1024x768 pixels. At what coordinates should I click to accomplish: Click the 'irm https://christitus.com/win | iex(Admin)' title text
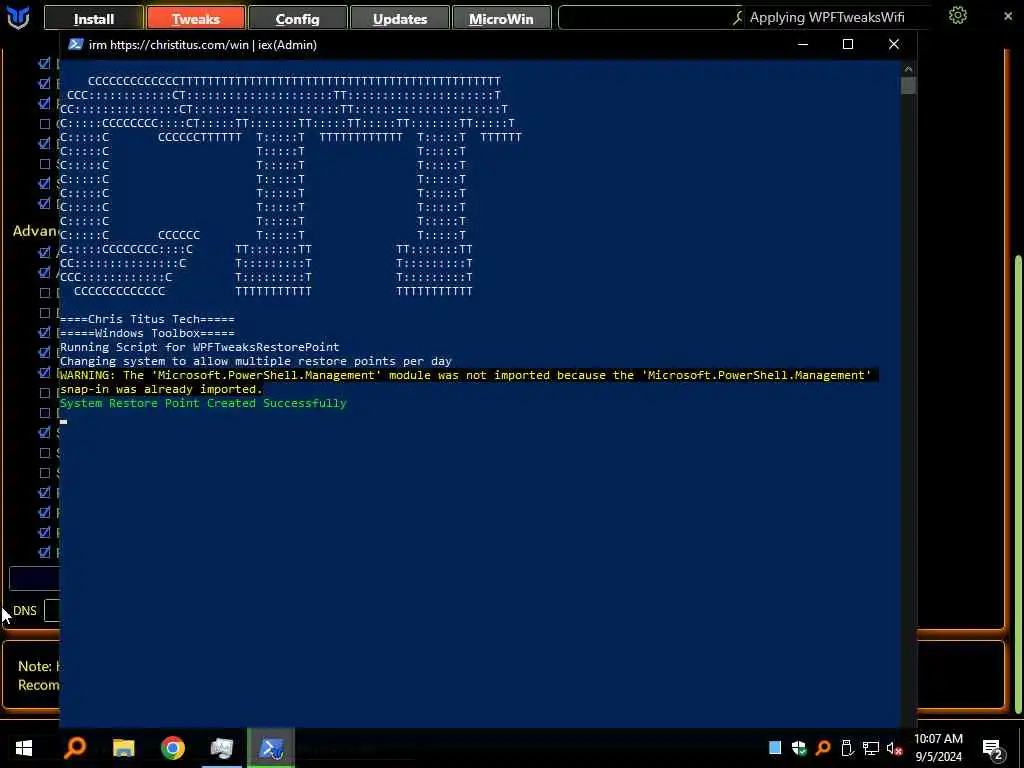(202, 44)
